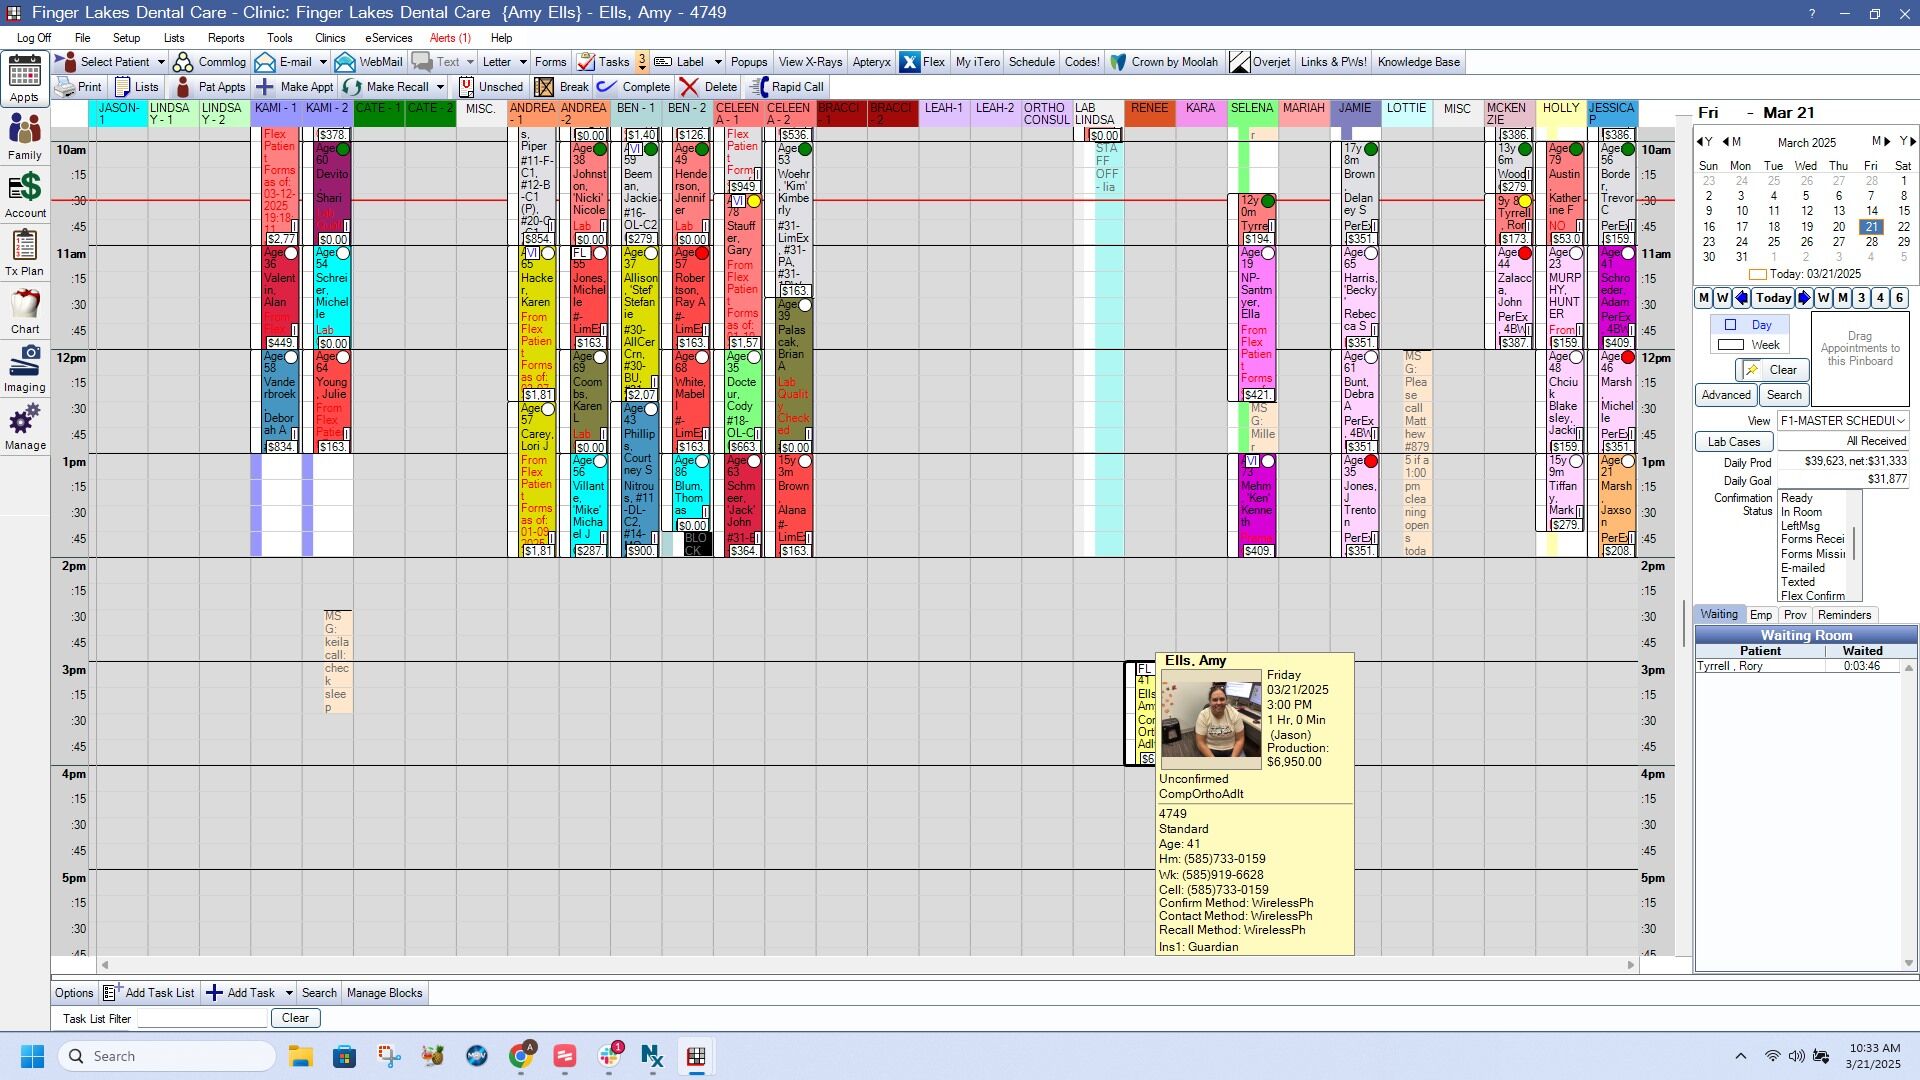Select 'In Room' confirmation status

[x=1800, y=512]
